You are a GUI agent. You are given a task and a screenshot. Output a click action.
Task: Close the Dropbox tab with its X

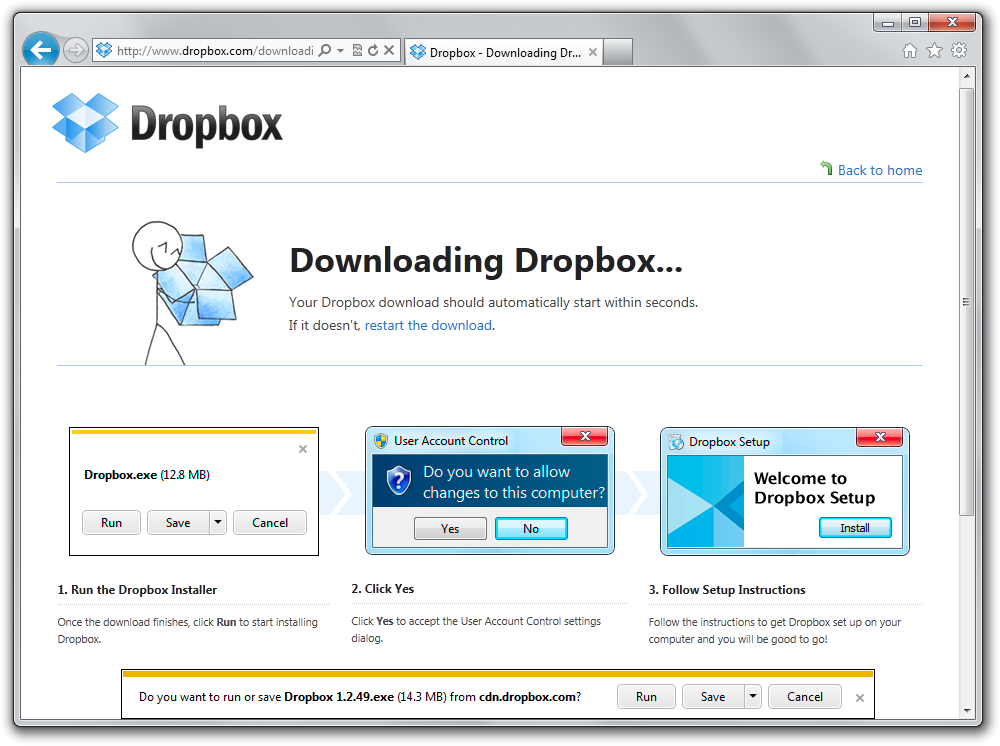(592, 52)
